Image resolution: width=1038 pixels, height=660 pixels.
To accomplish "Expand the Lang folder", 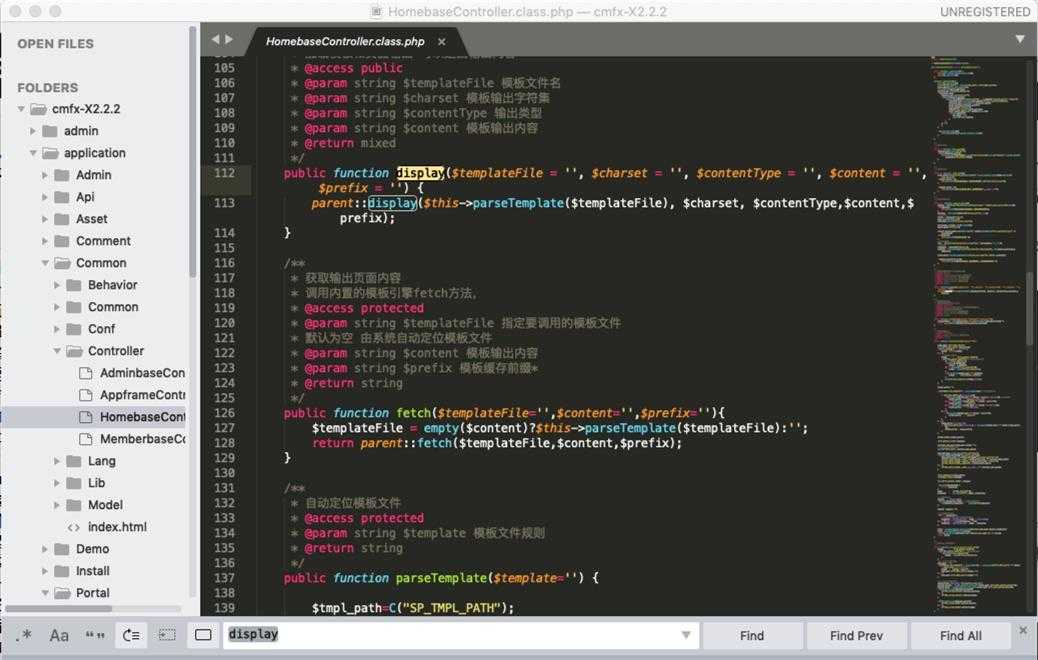I will [x=56, y=461].
